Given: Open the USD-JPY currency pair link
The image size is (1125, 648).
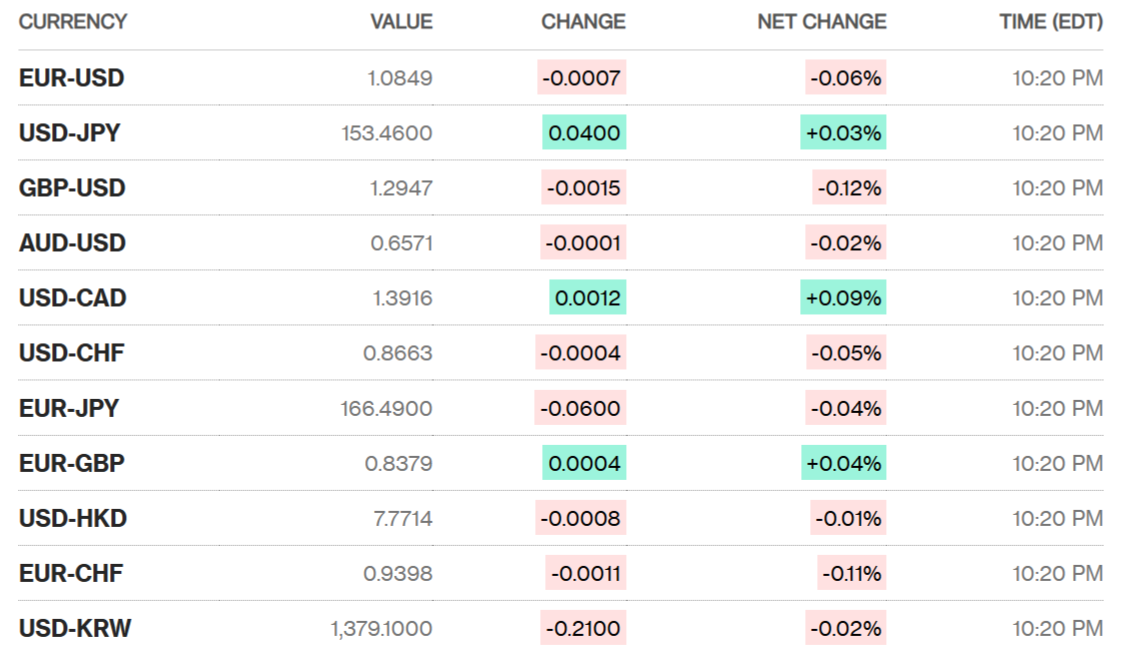Looking at the screenshot, I should (x=69, y=133).
